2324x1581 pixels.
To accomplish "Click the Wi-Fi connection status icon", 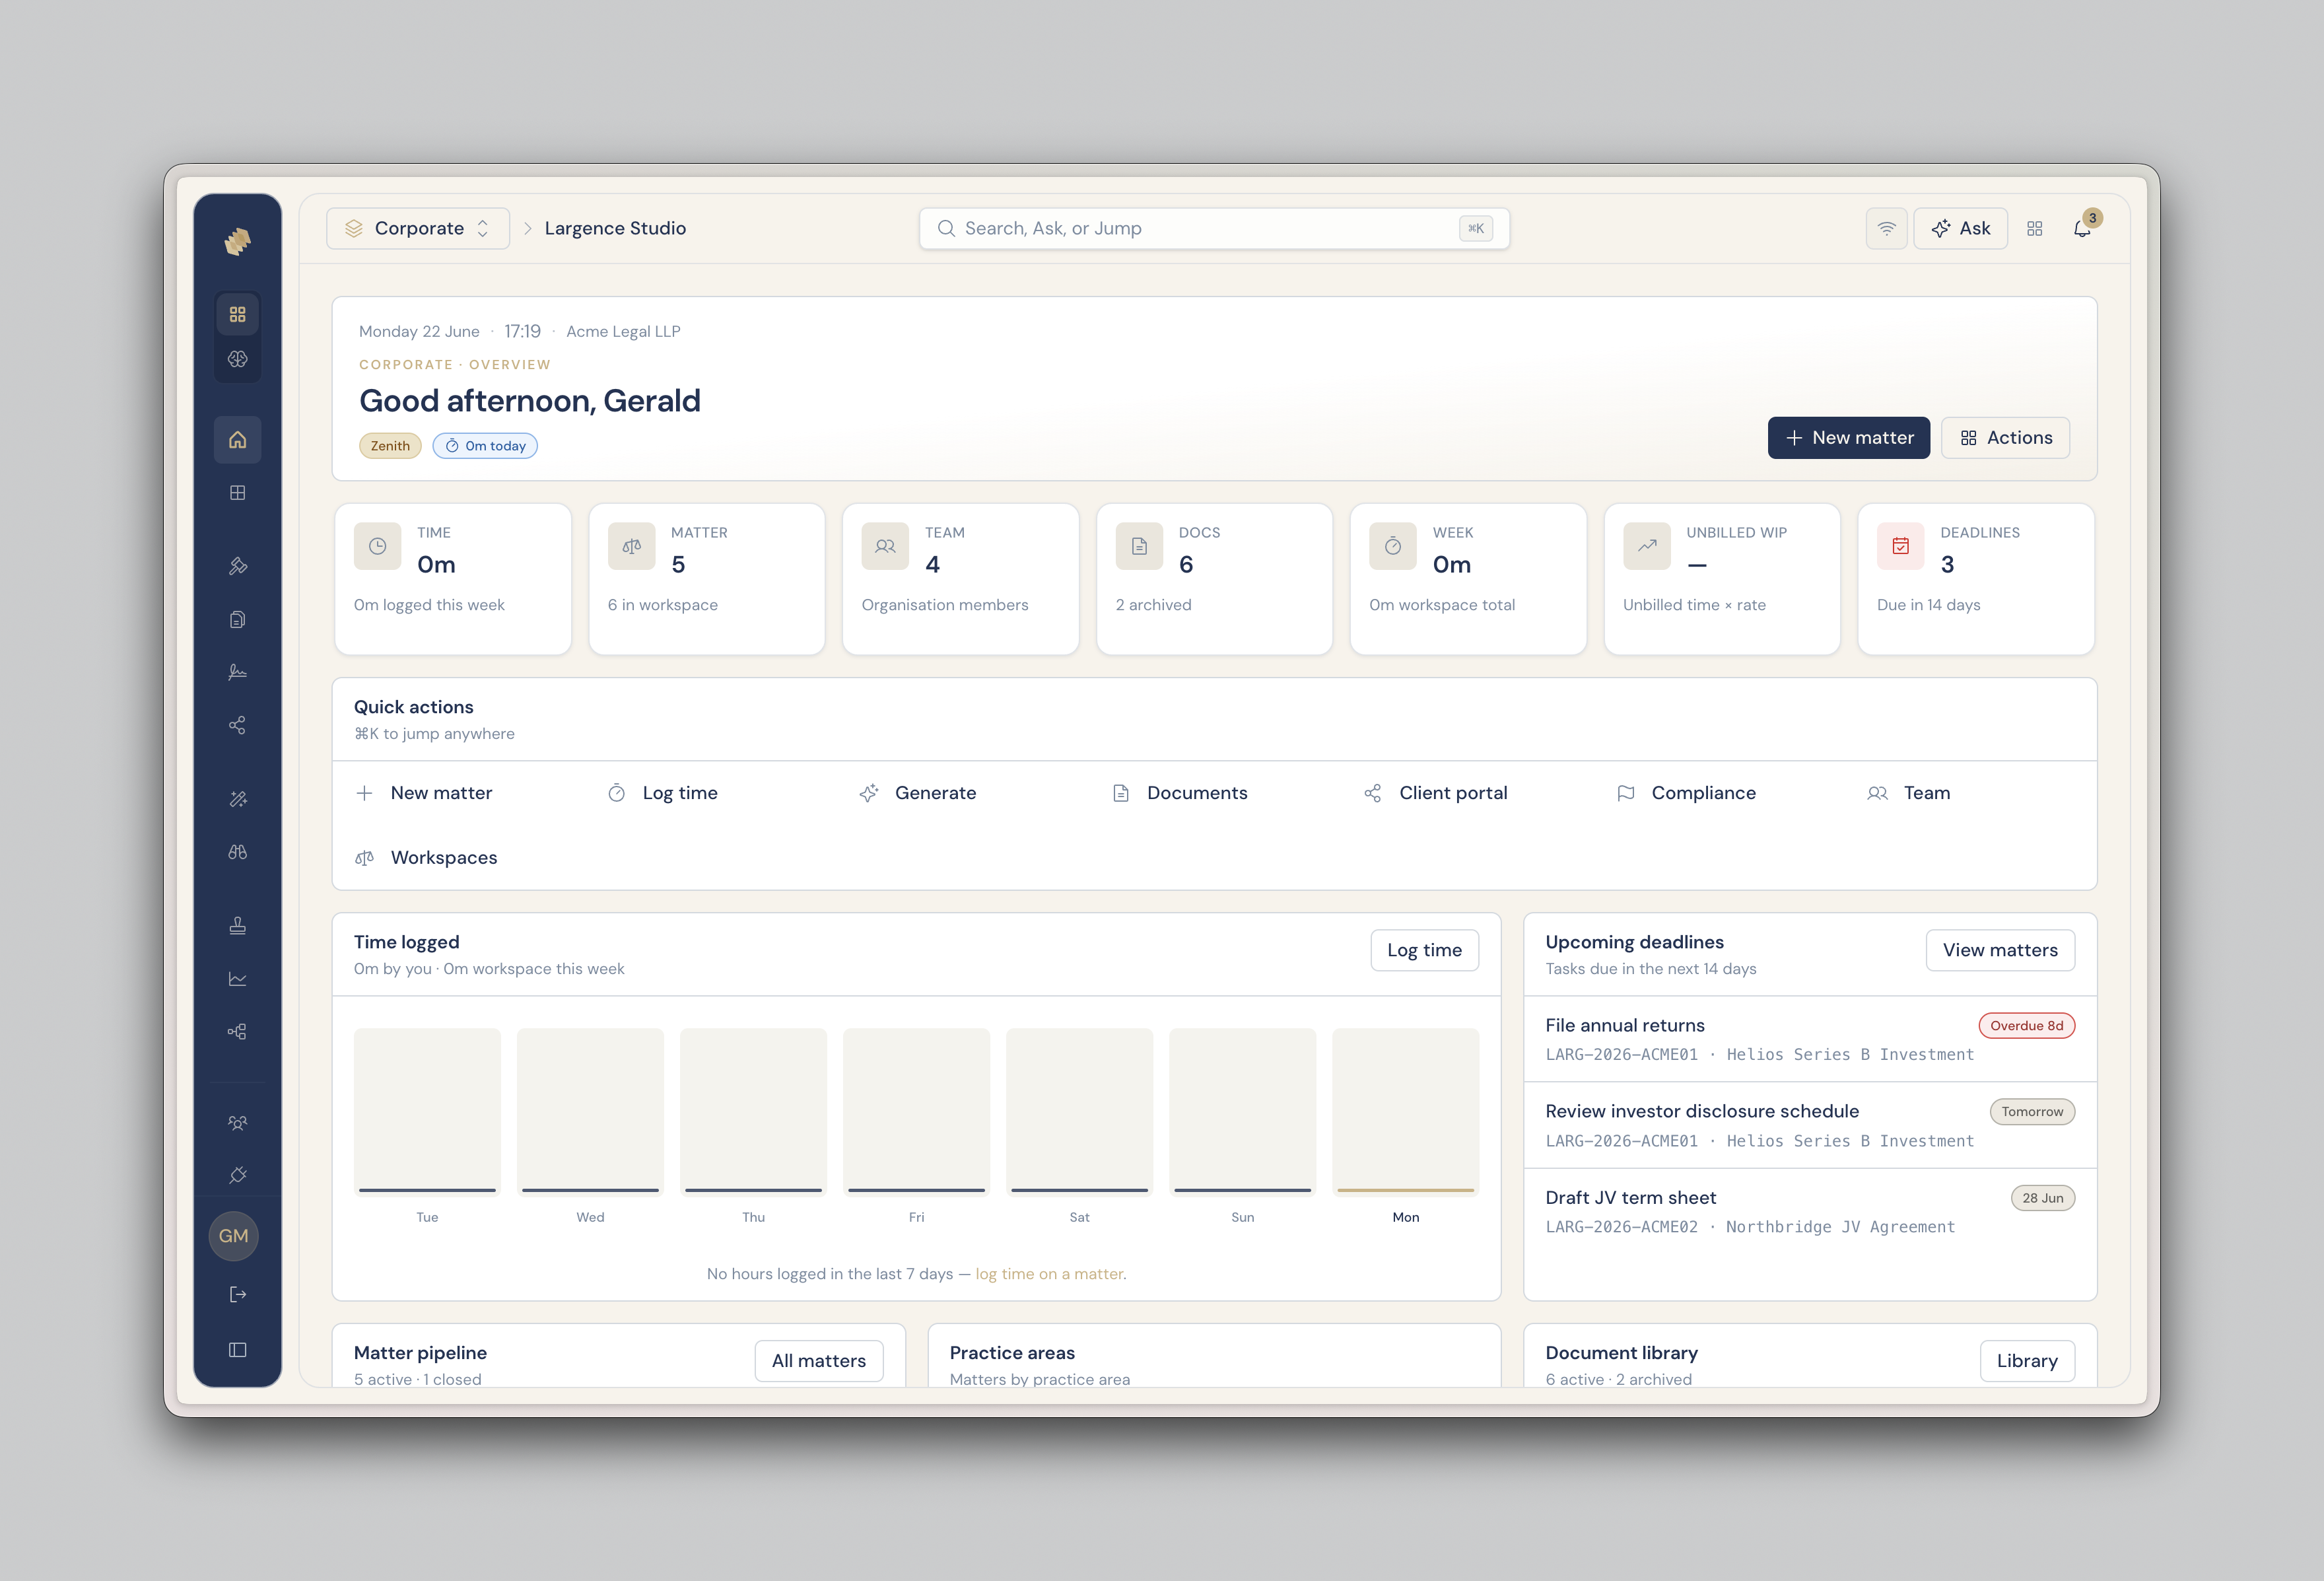I will pyautogui.click(x=1886, y=229).
